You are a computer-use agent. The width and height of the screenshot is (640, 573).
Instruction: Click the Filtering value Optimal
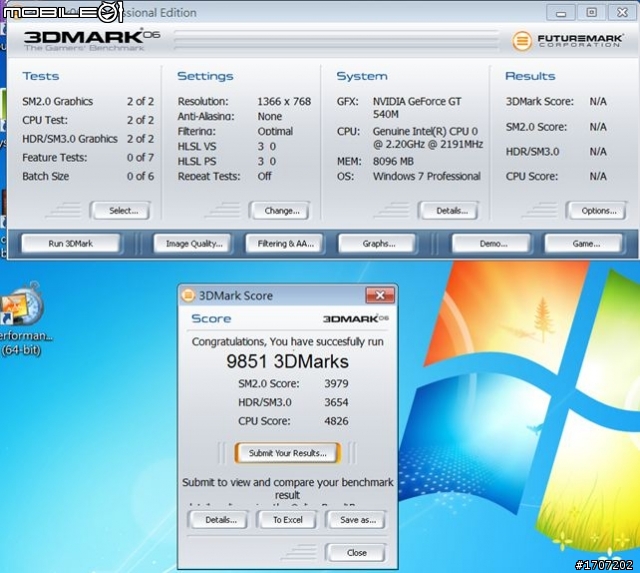pyautogui.click(x=275, y=131)
